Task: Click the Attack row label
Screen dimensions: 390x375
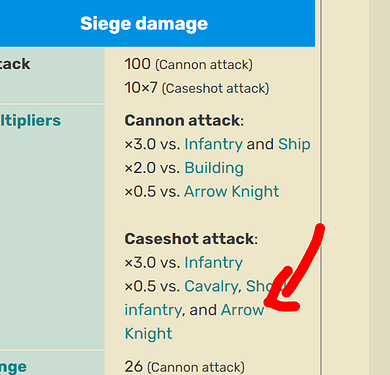Action: (x=15, y=64)
